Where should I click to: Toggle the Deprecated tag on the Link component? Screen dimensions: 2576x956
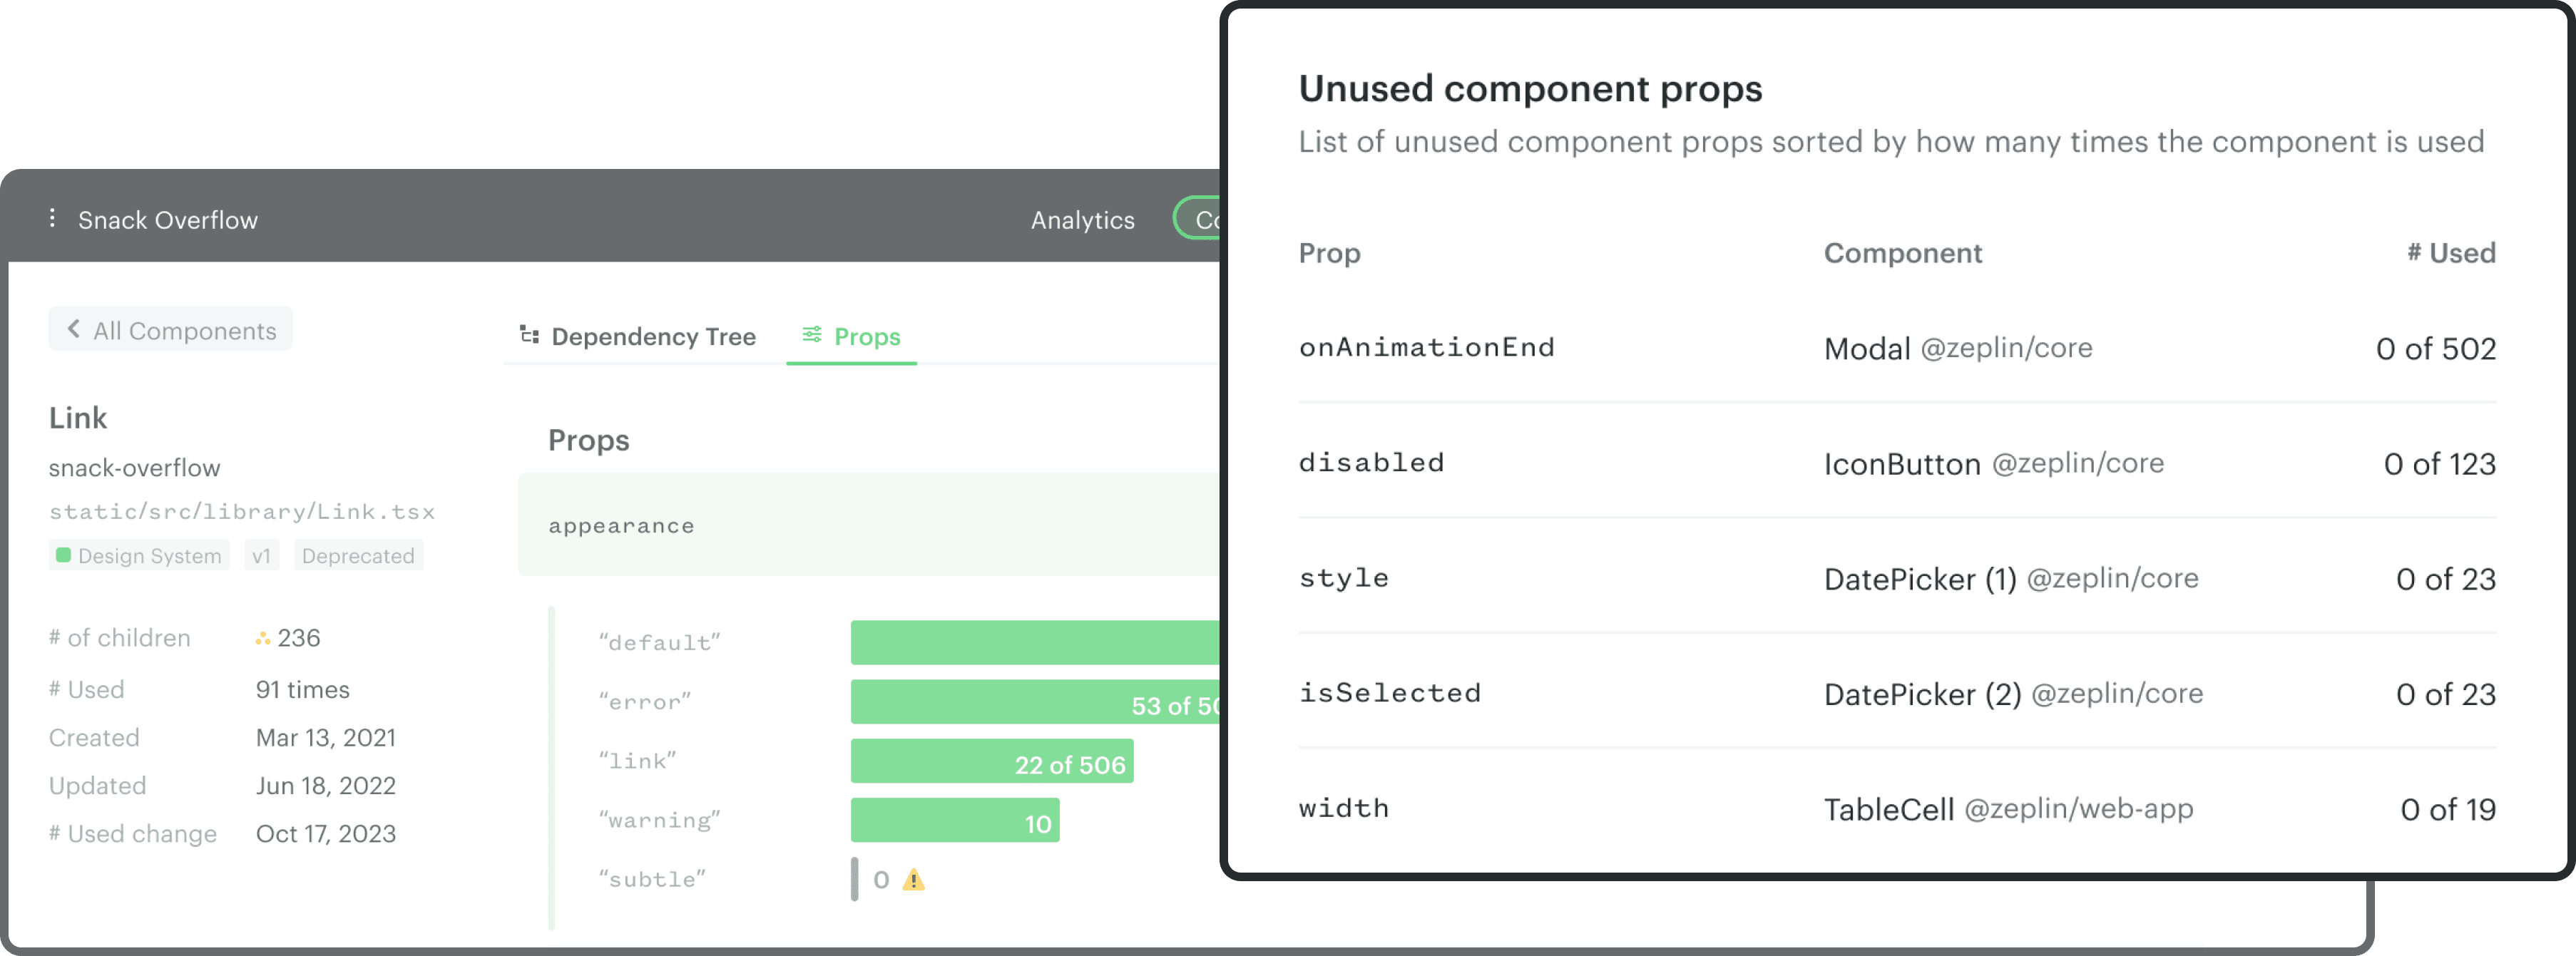coord(357,555)
